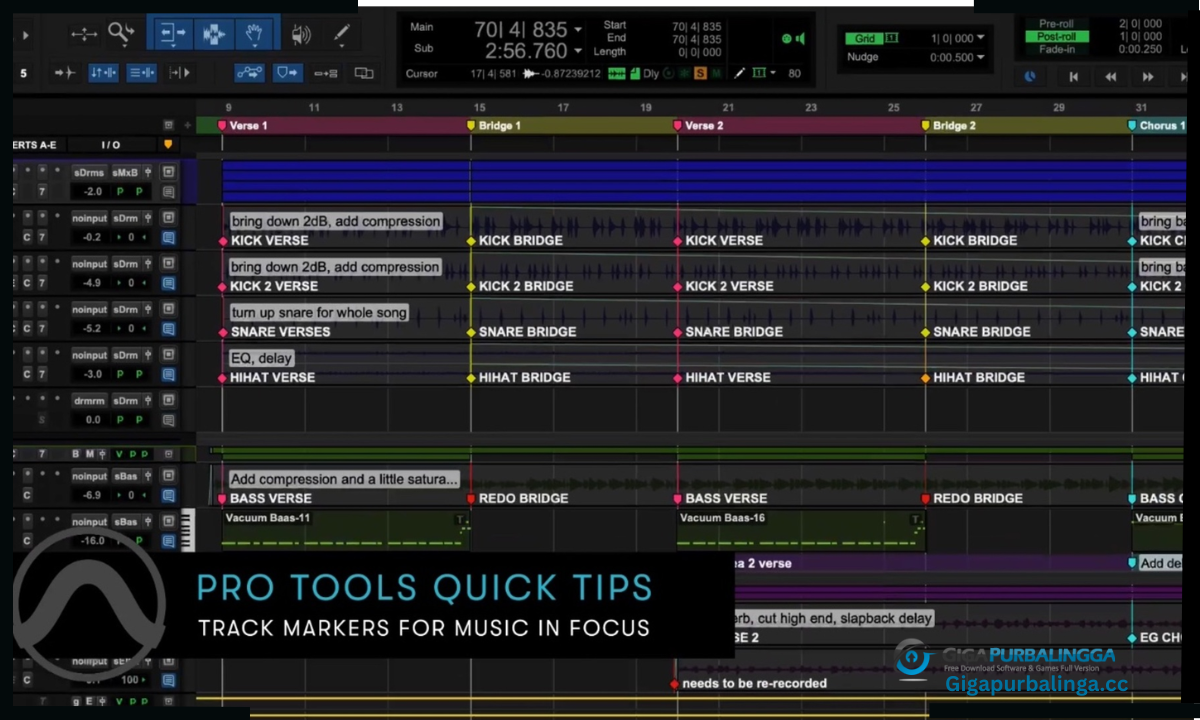The image size is (1200, 720).
Task: Click the piano keyboard icon on instrument track
Action: (x=187, y=530)
